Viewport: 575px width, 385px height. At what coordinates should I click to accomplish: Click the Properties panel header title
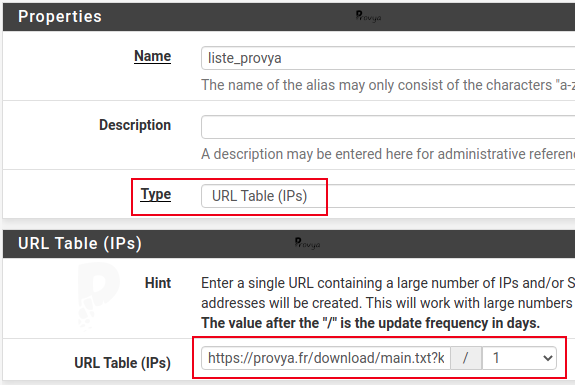pos(60,16)
